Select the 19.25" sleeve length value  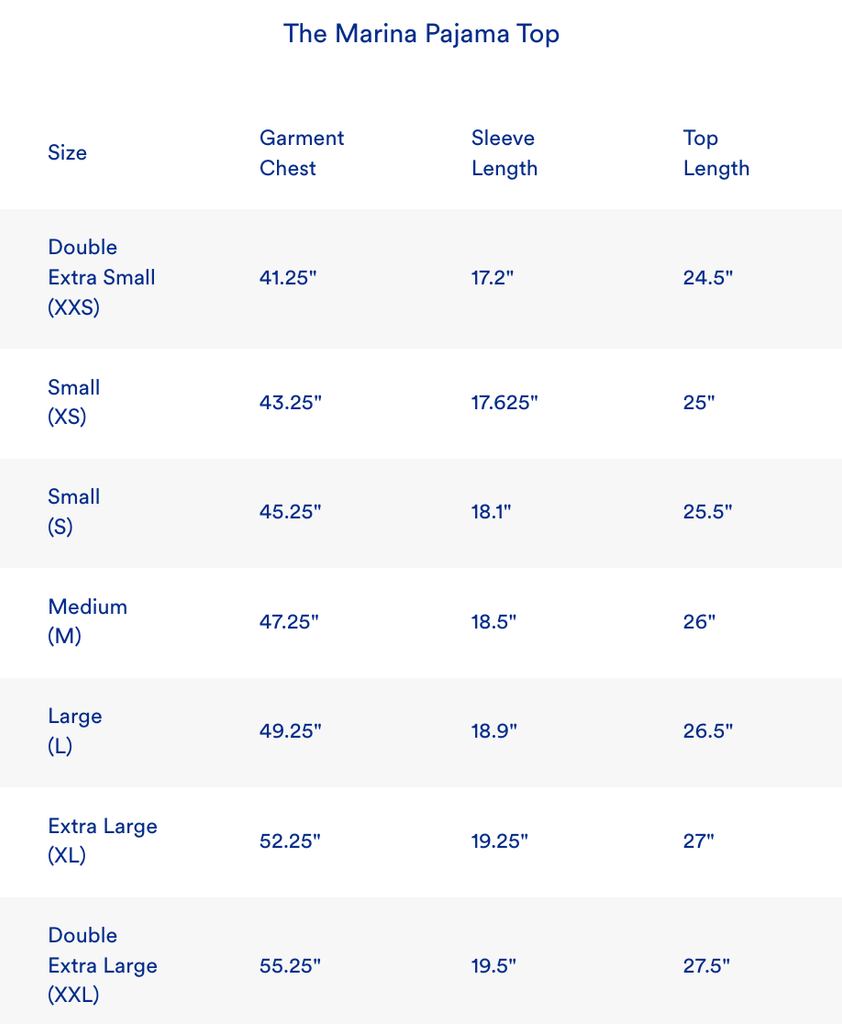[500, 841]
